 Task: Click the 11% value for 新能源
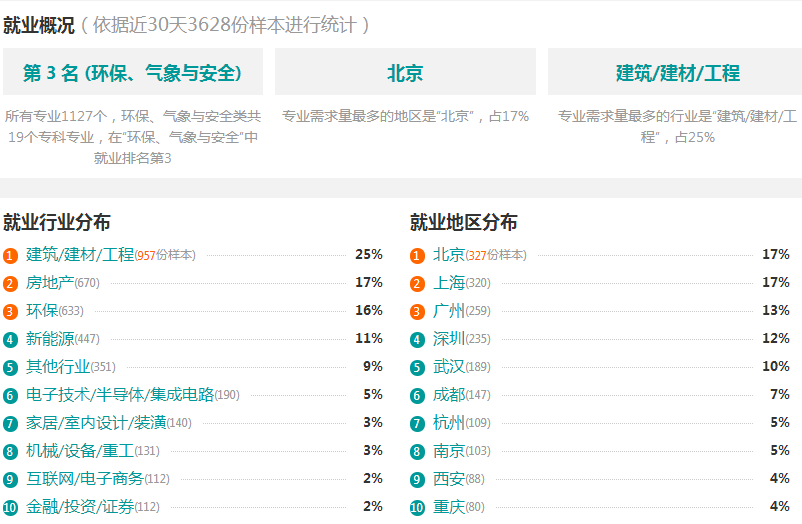tap(369, 339)
